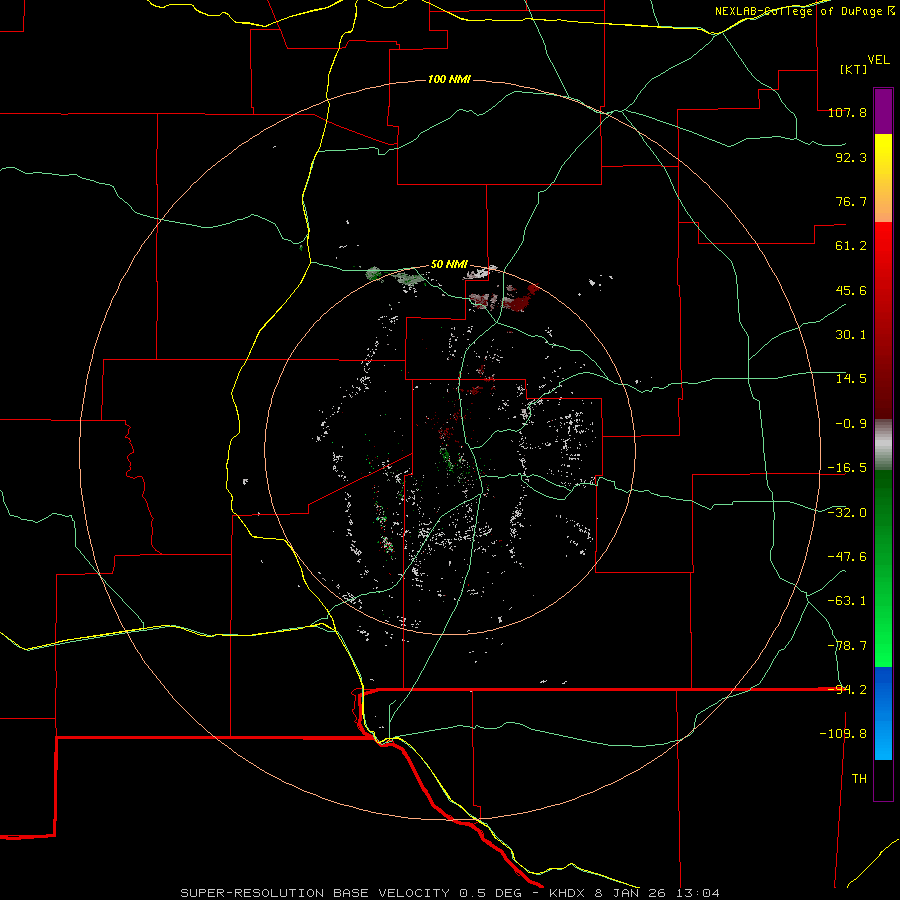Select the -16.5 velocity scale value
This screenshot has height=900, width=900.
[x=847, y=468]
